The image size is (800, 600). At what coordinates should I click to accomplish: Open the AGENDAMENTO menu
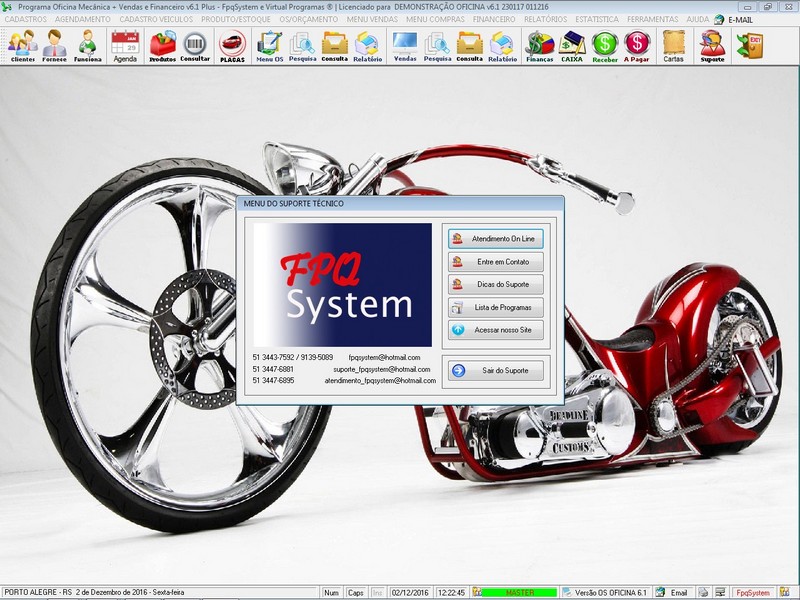click(x=83, y=19)
